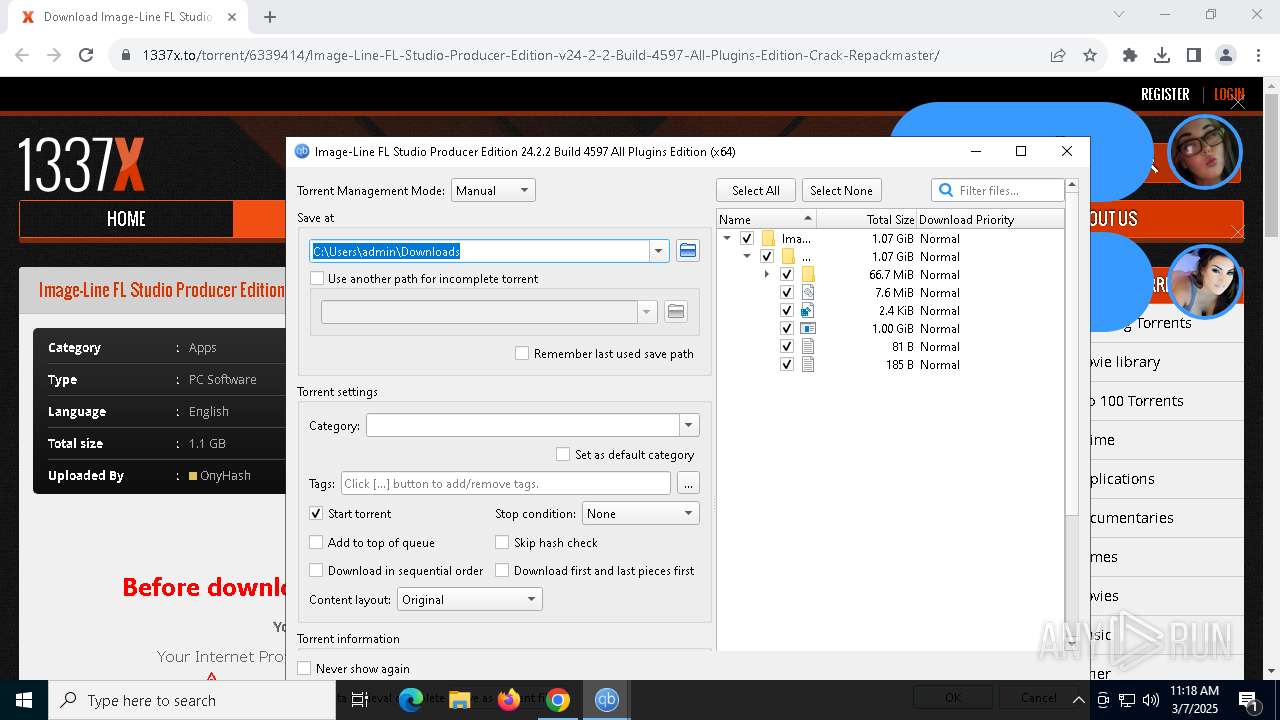This screenshot has width=1280, height=720.
Task: Bookmark this page with the star icon
Action: pyautogui.click(x=1090, y=55)
